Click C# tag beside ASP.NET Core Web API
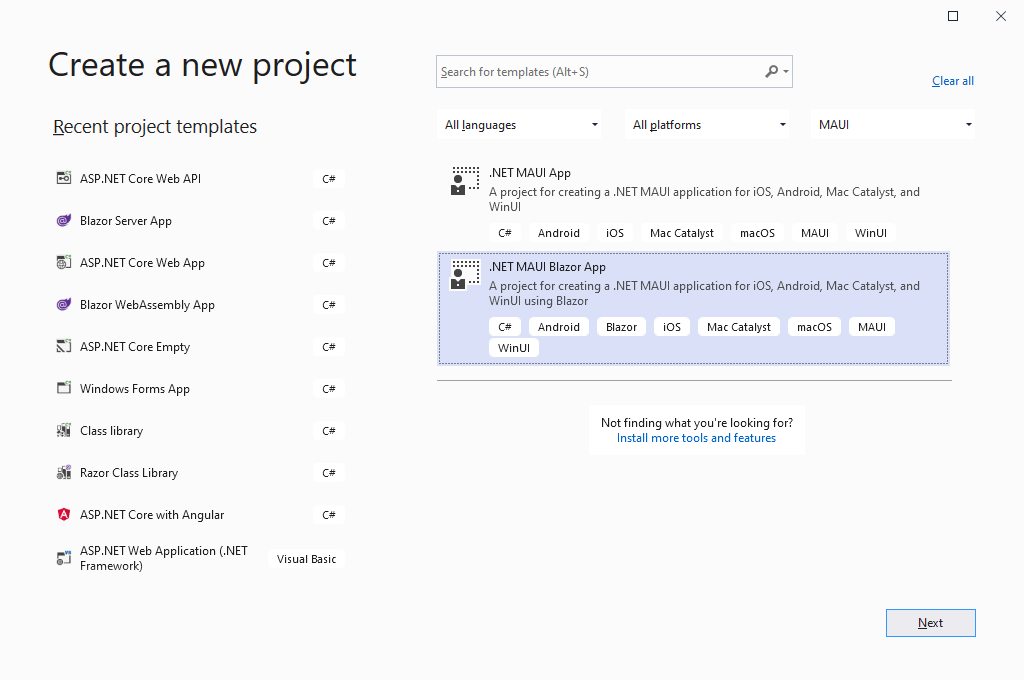The height and width of the screenshot is (680, 1024). coord(328,178)
